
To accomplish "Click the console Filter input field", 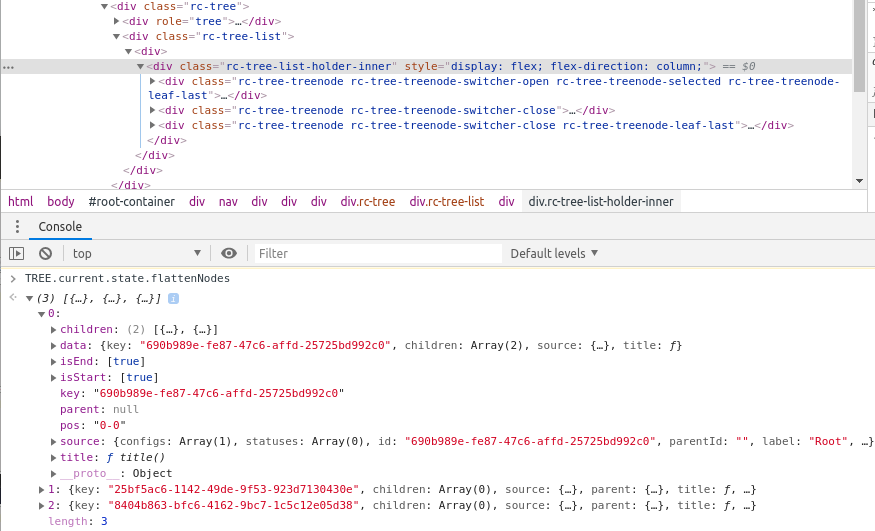I will 378,254.
